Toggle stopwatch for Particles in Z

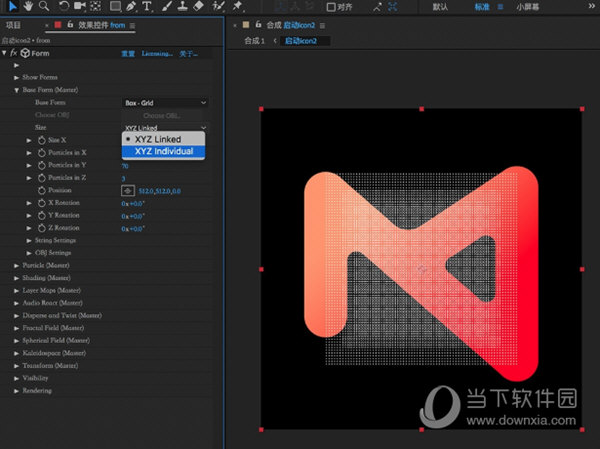pos(42,178)
